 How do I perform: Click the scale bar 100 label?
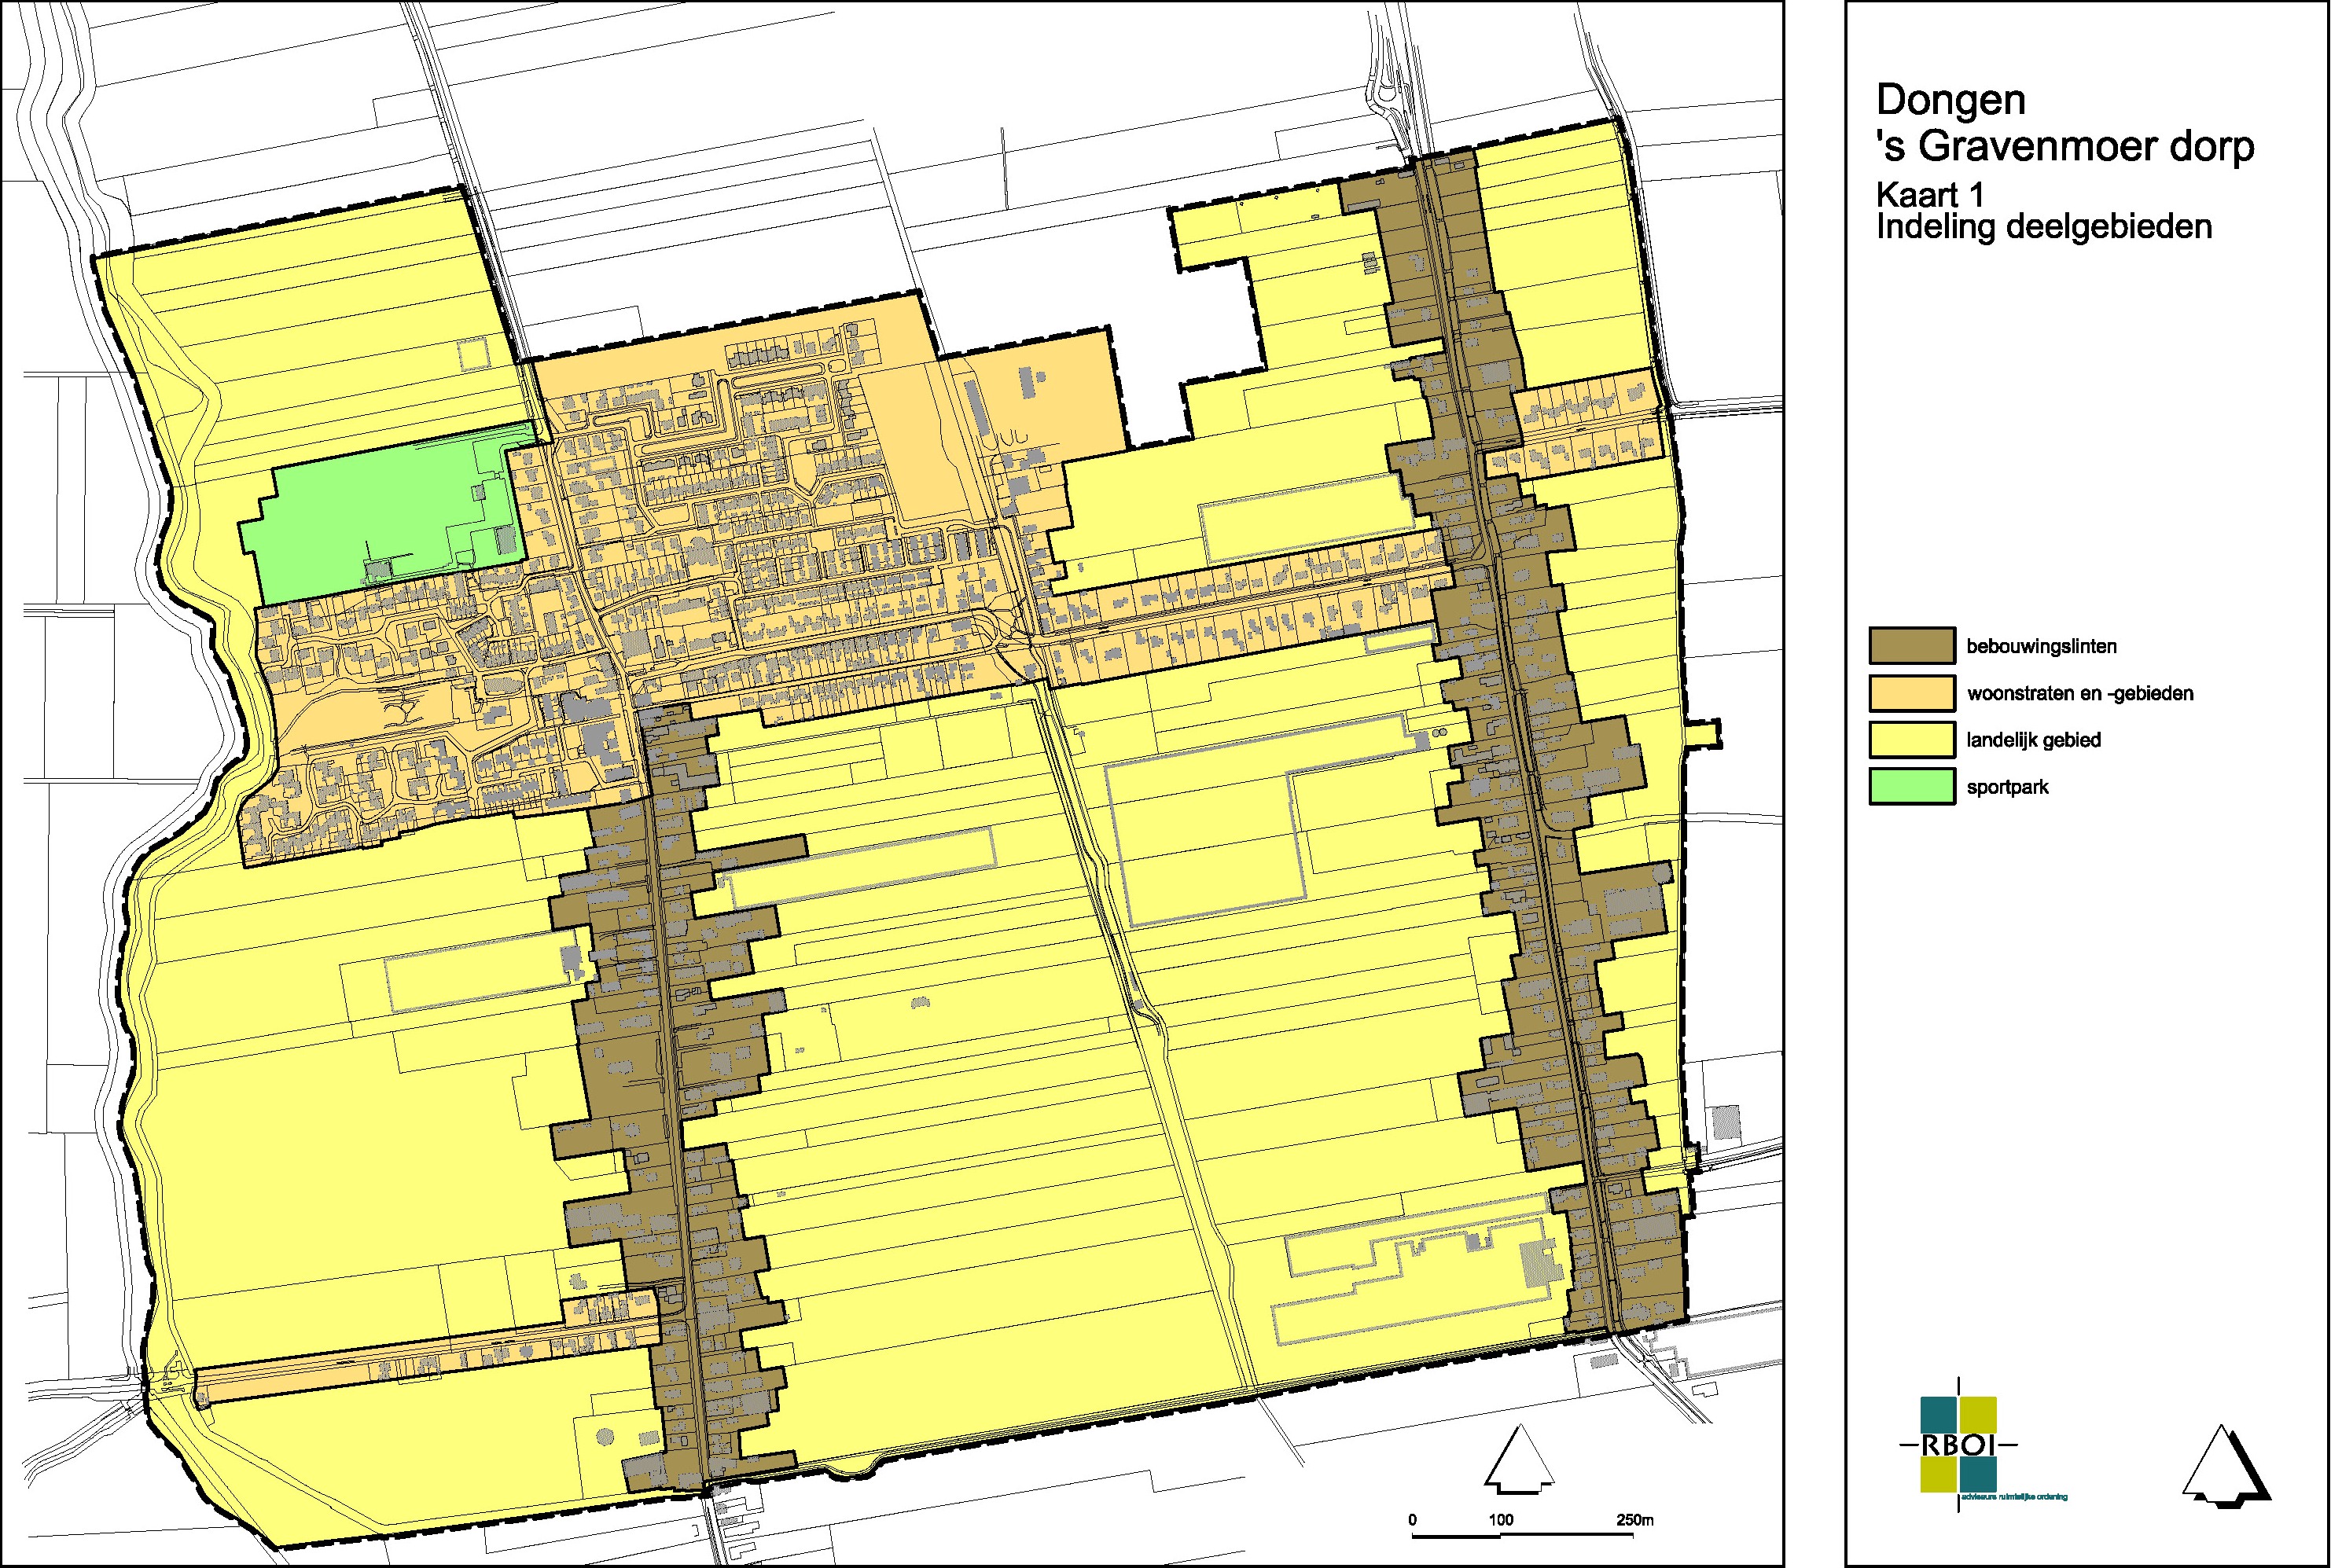pos(1500,1520)
